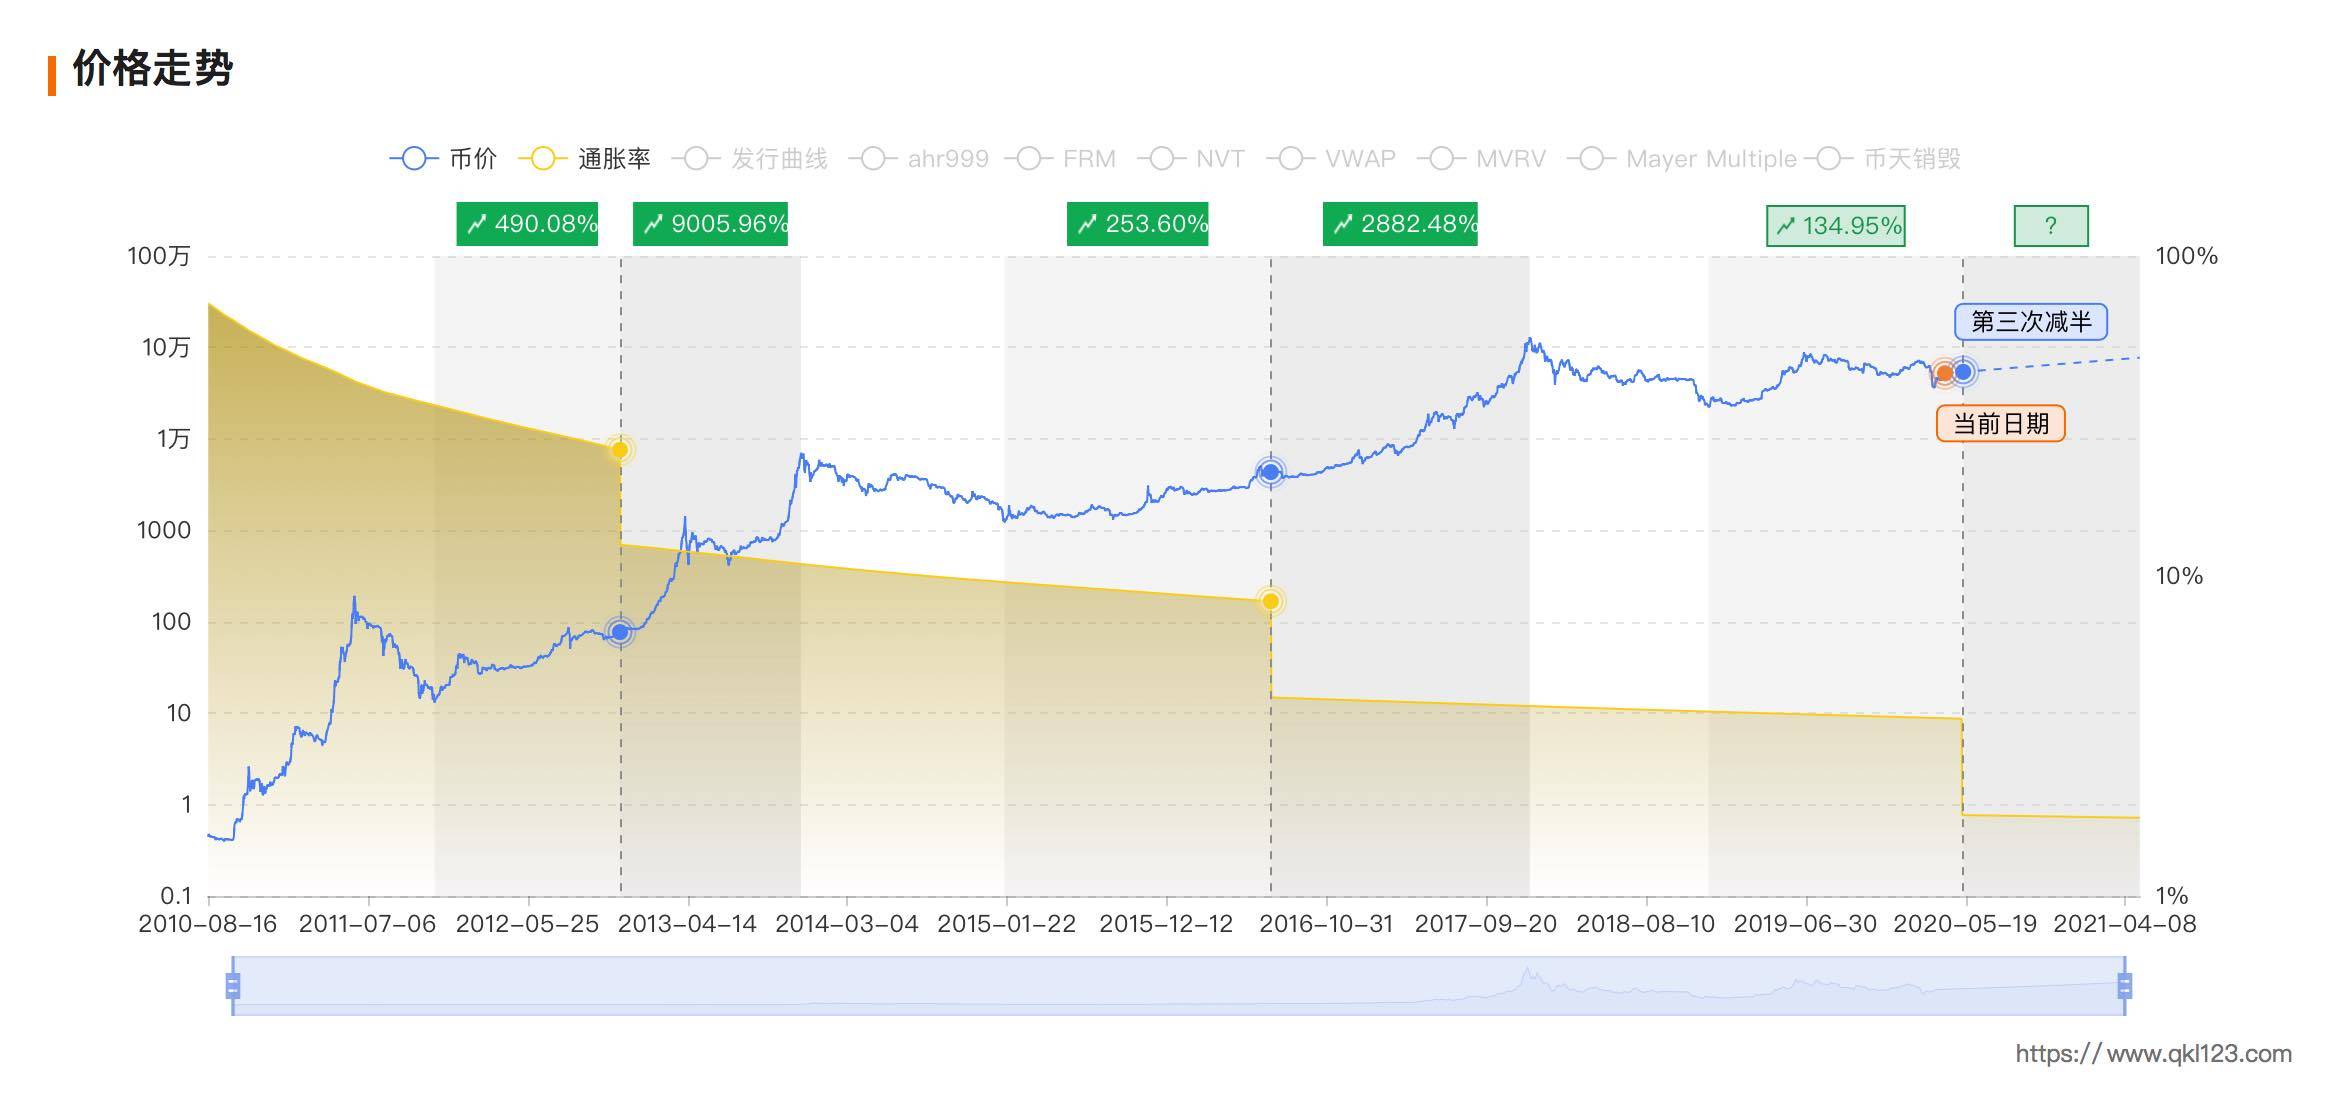The image size is (2348, 1096).
Task: Click the question mark prediction badge
Action: 2051,226
